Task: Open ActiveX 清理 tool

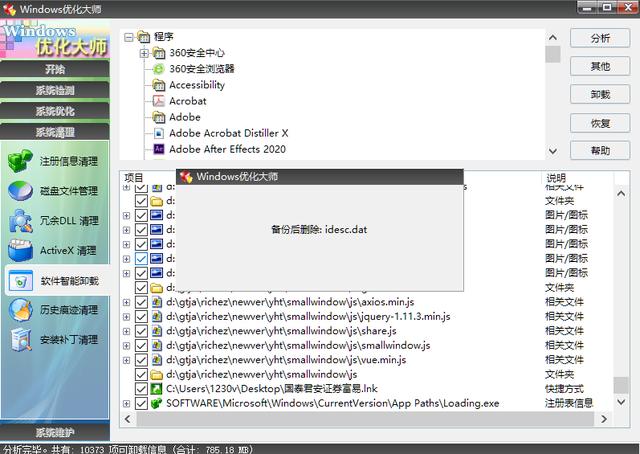Action: tap(54, 250)
